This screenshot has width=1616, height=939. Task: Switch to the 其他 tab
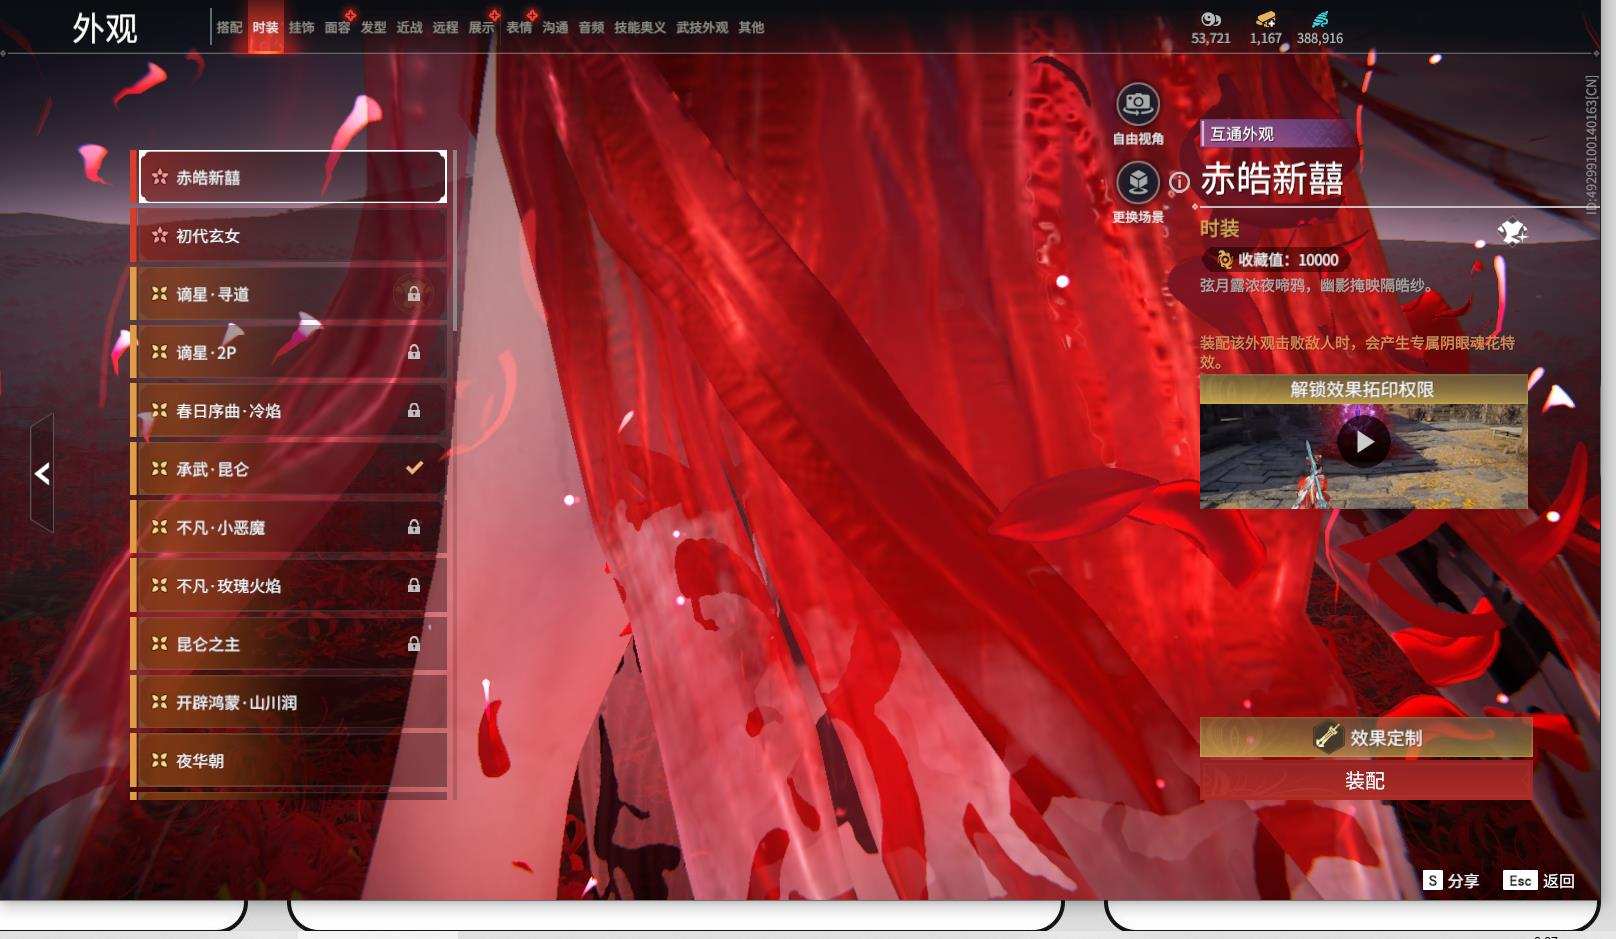pos(751,28)
